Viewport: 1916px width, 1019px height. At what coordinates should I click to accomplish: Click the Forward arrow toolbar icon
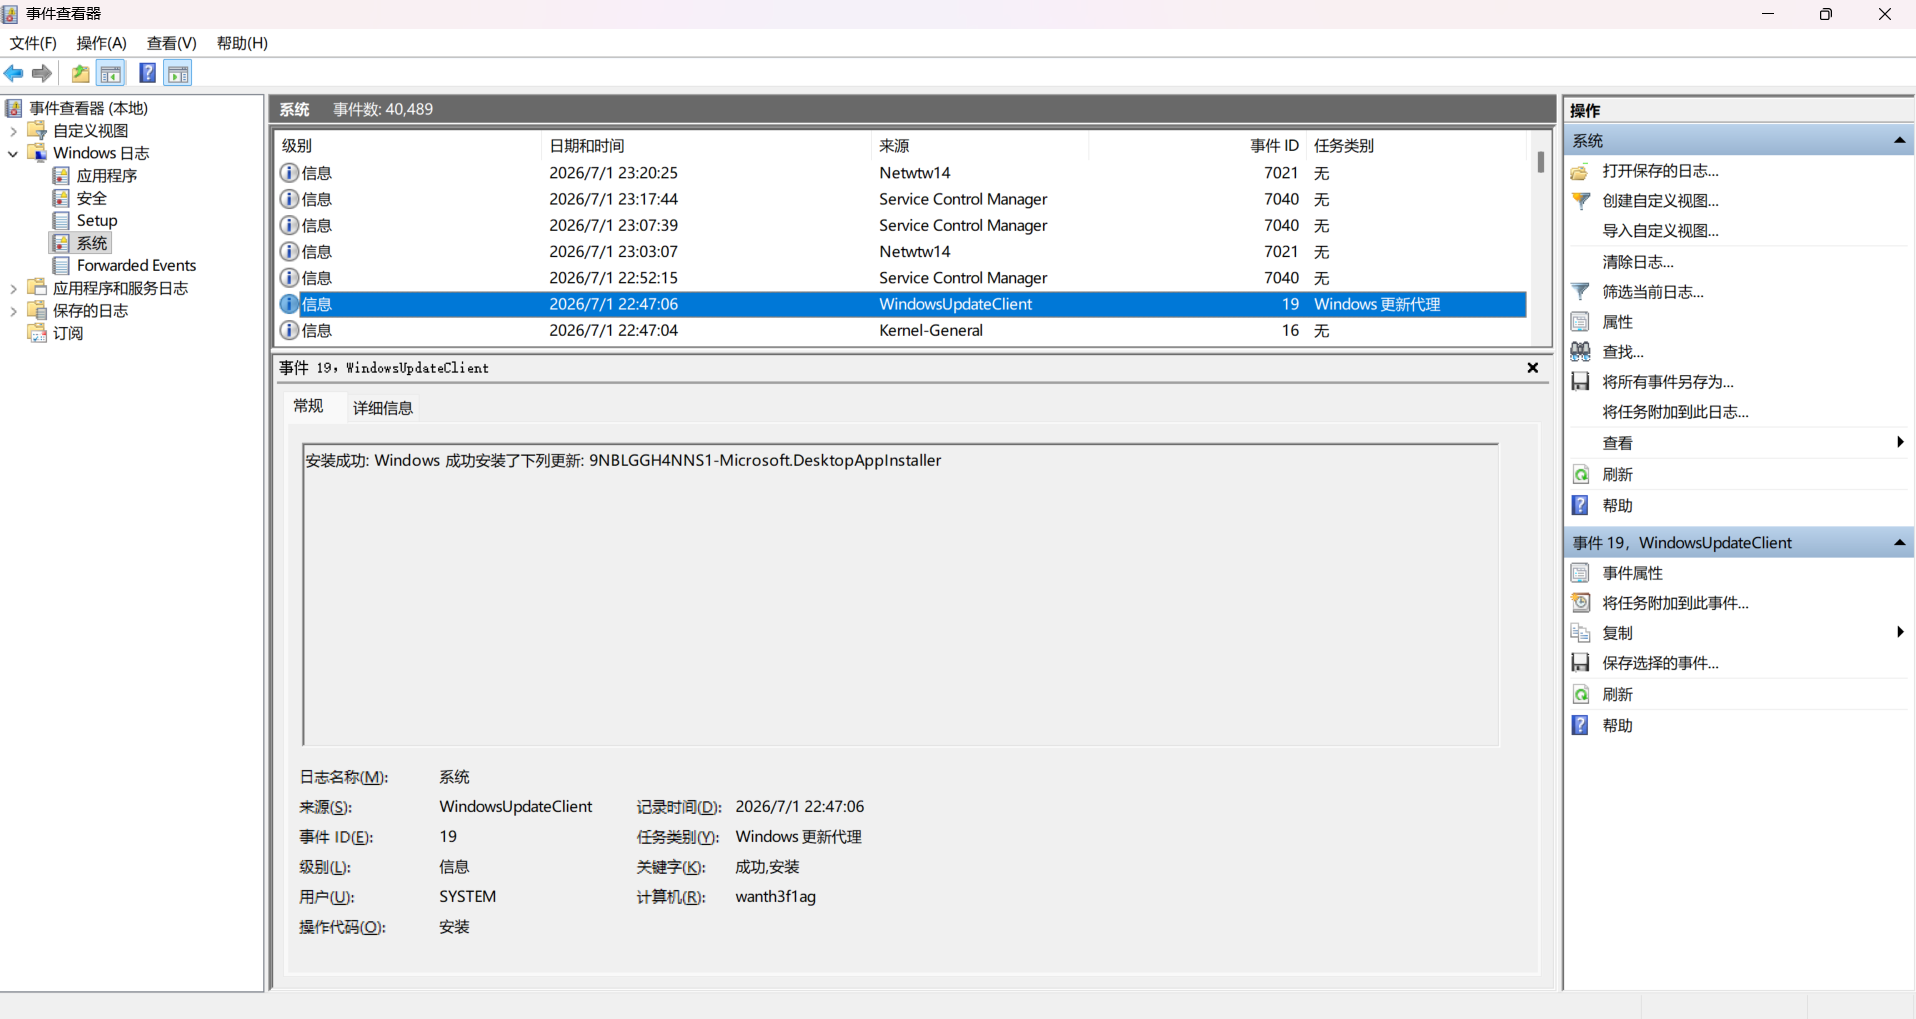42,73
